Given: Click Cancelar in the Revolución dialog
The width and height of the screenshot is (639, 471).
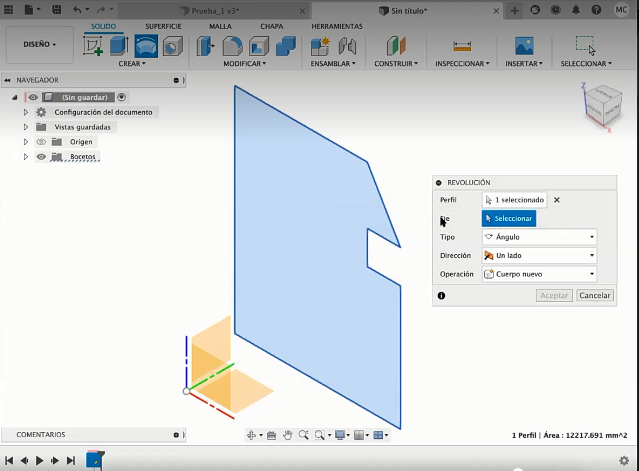Looking at the screenshot, I should pos(595,295).
